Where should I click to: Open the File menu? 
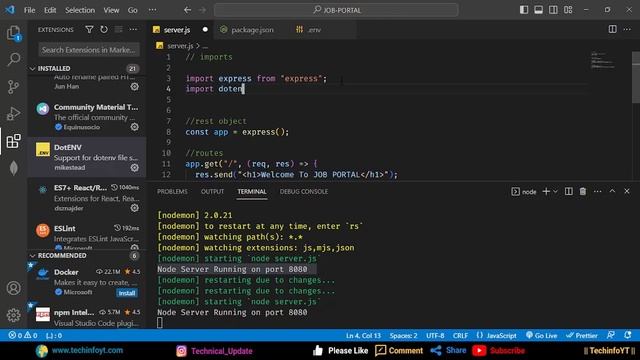point(29,10)
